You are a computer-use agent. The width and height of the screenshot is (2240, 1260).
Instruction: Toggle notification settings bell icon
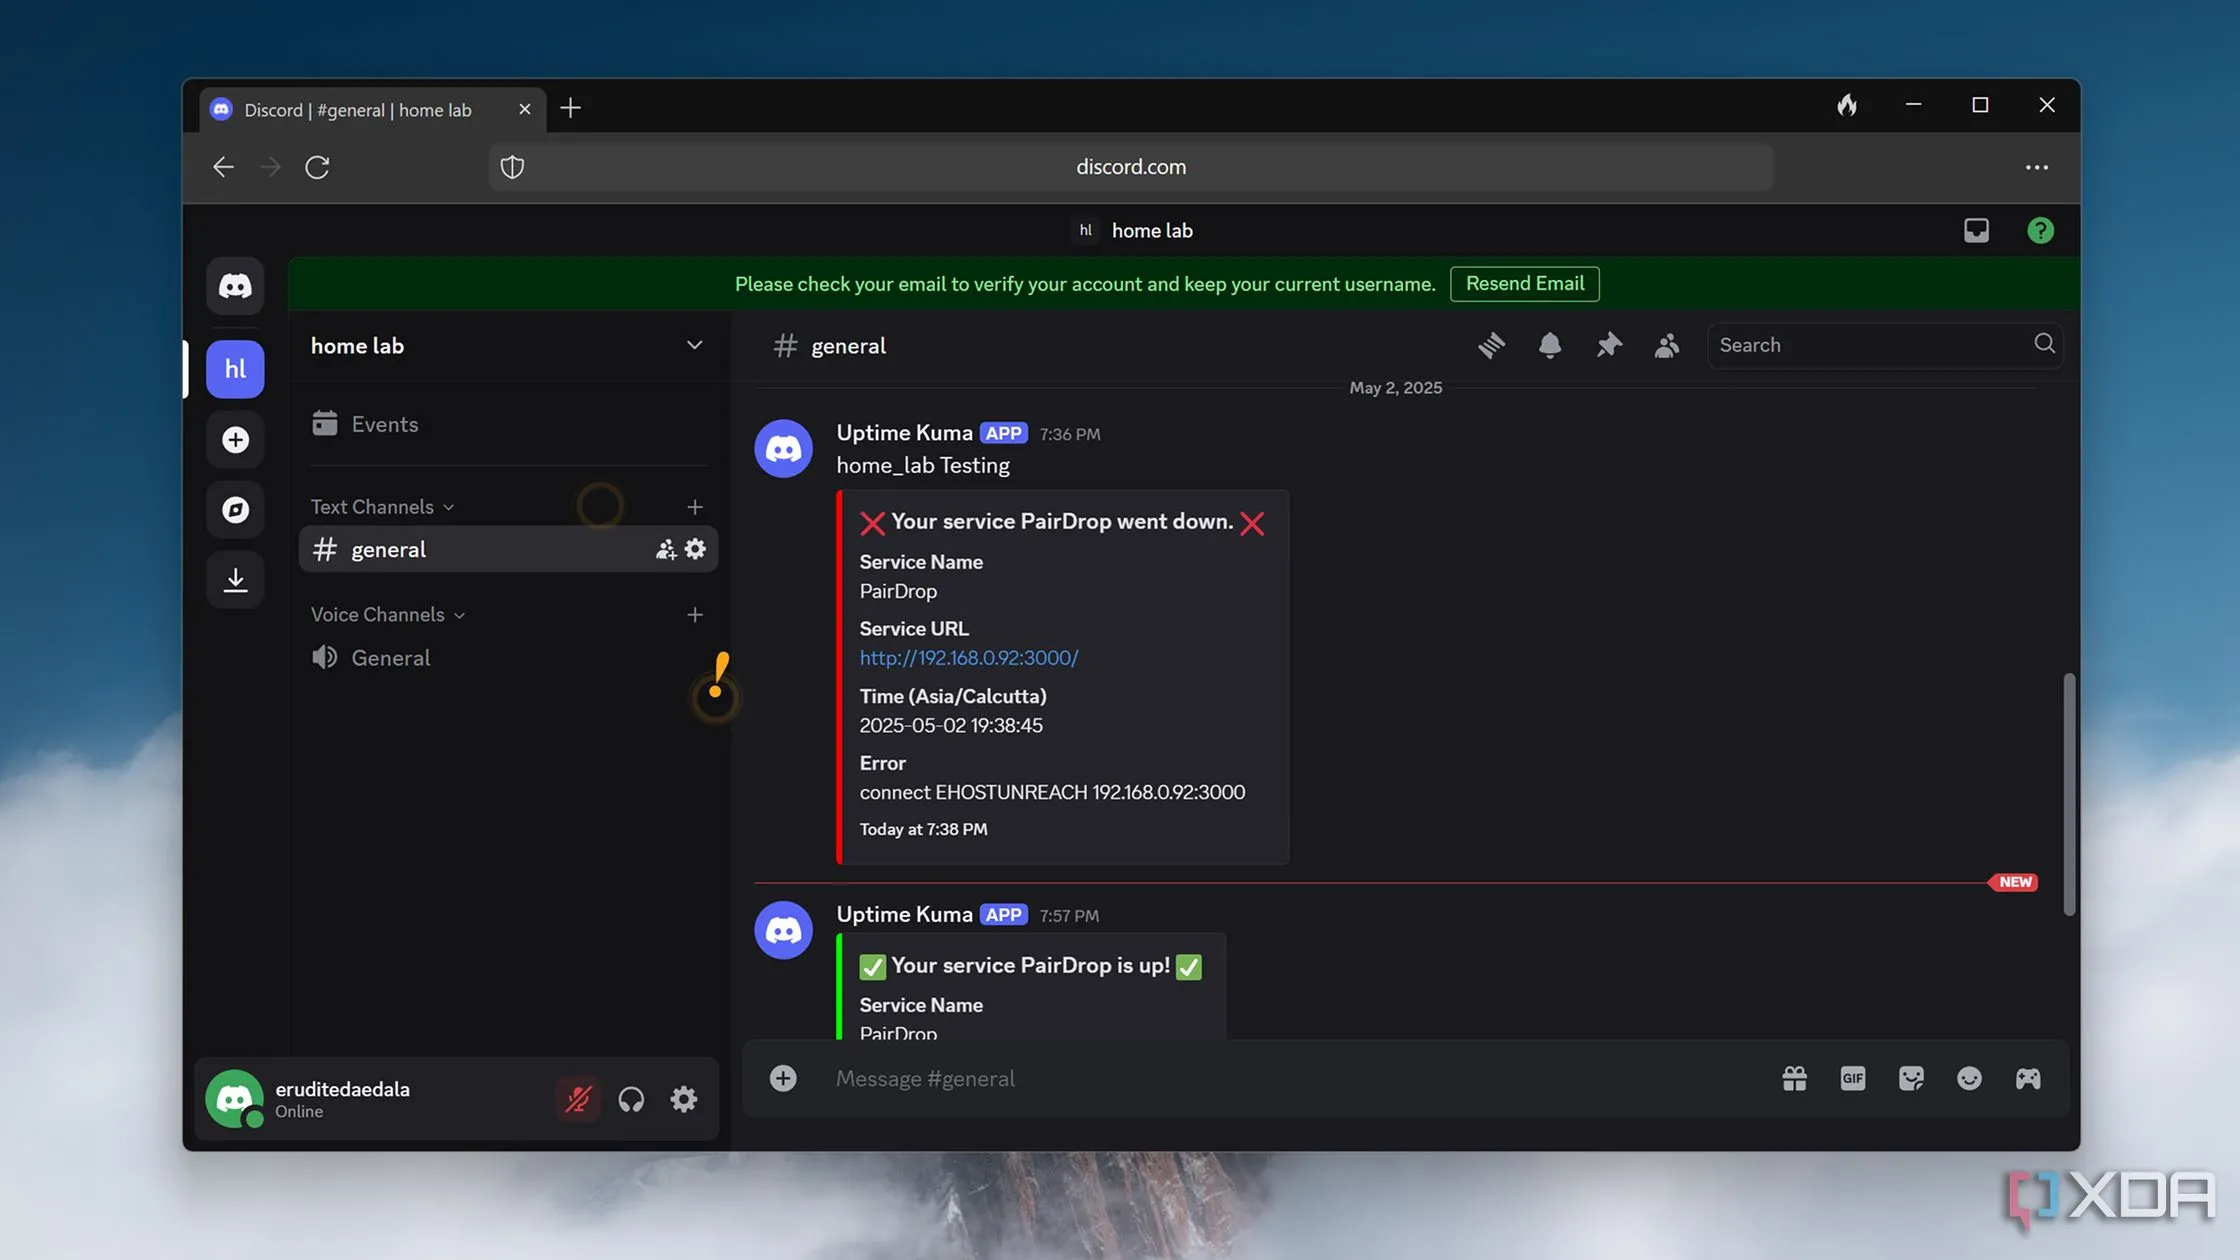[1549, 345]
